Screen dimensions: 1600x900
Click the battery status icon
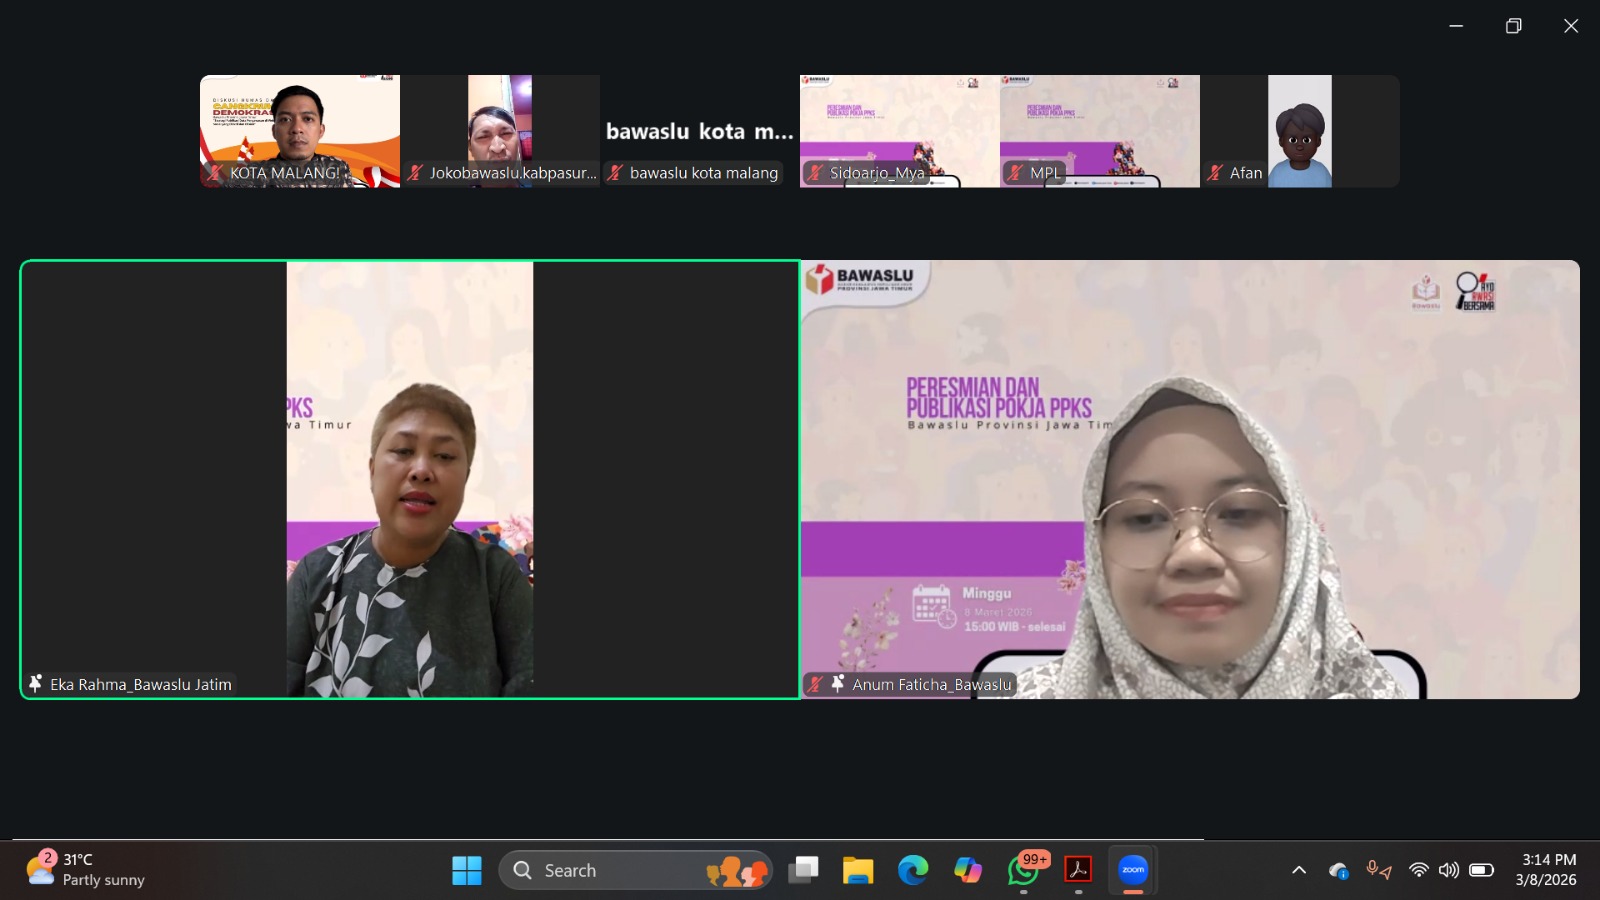tap(1482, 870)
